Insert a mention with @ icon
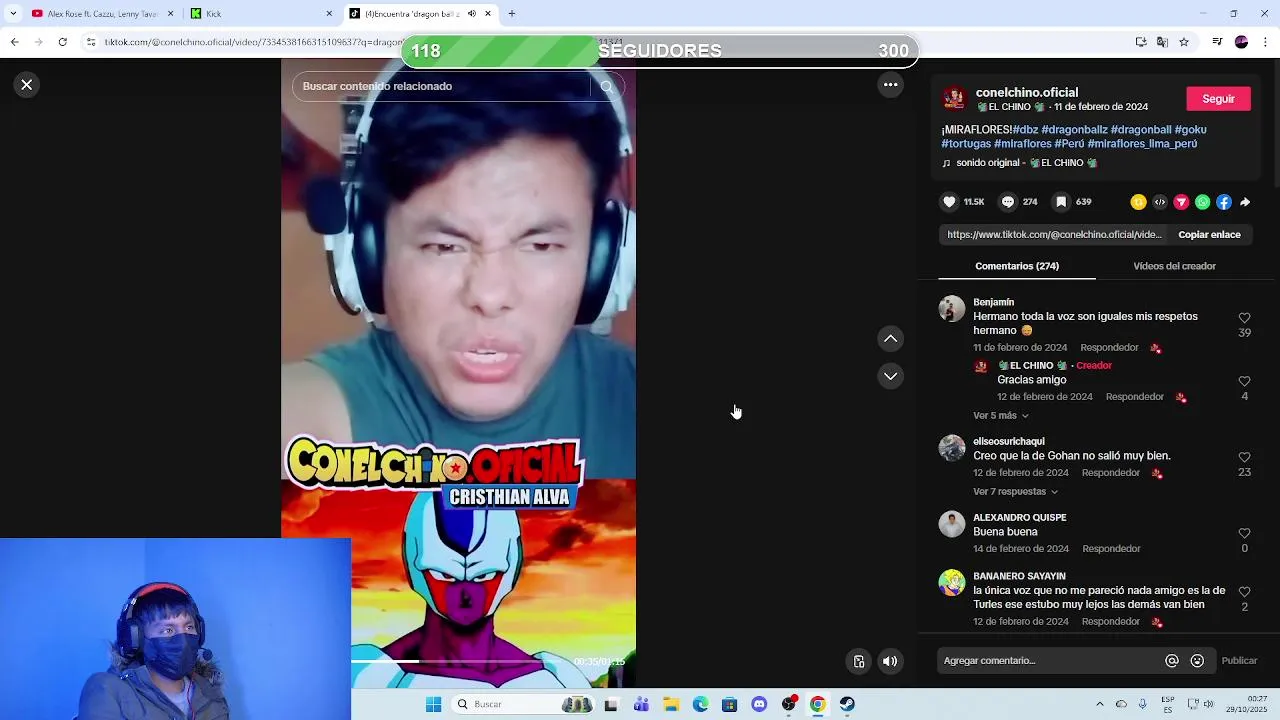1280x720 pixels. click(x=1172, y=661)
